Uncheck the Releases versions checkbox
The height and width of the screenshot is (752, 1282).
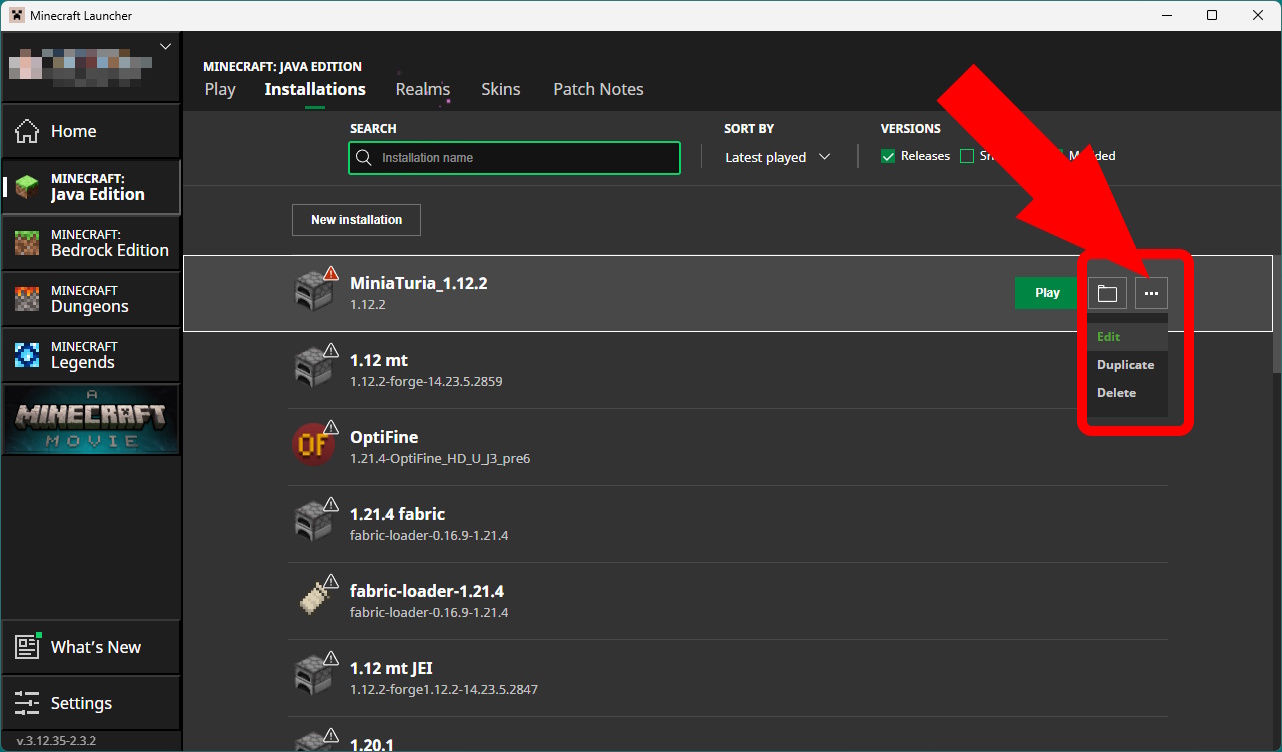pos(888,156)
